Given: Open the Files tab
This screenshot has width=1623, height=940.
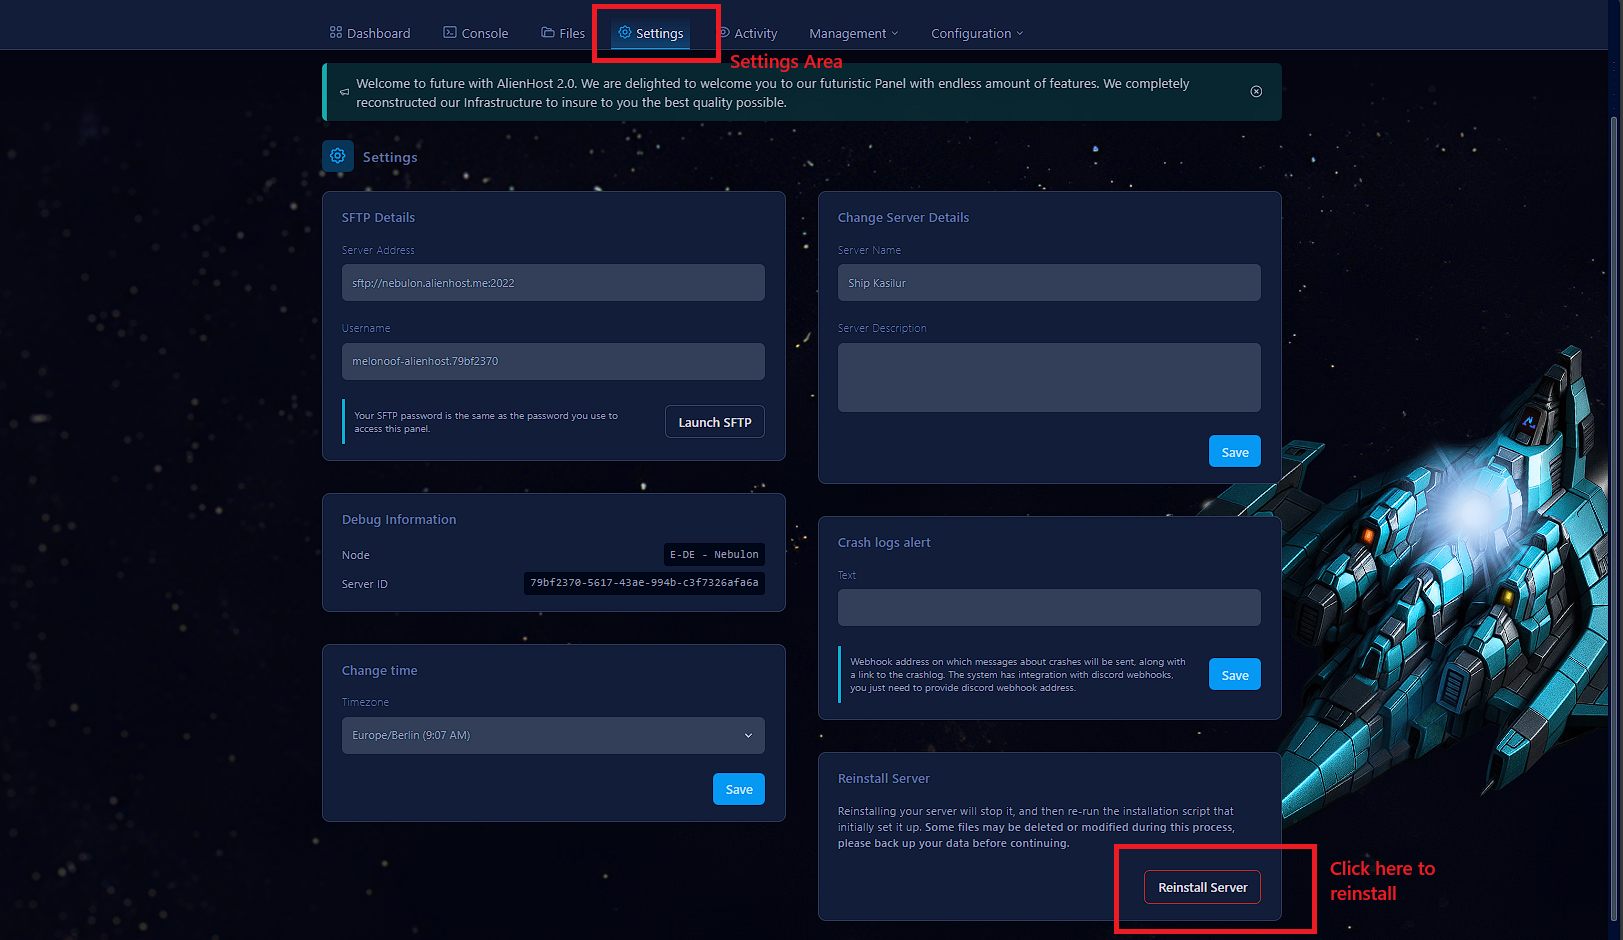Looking at the screenshot, I should pyautogui.click(x=563, y=33).
